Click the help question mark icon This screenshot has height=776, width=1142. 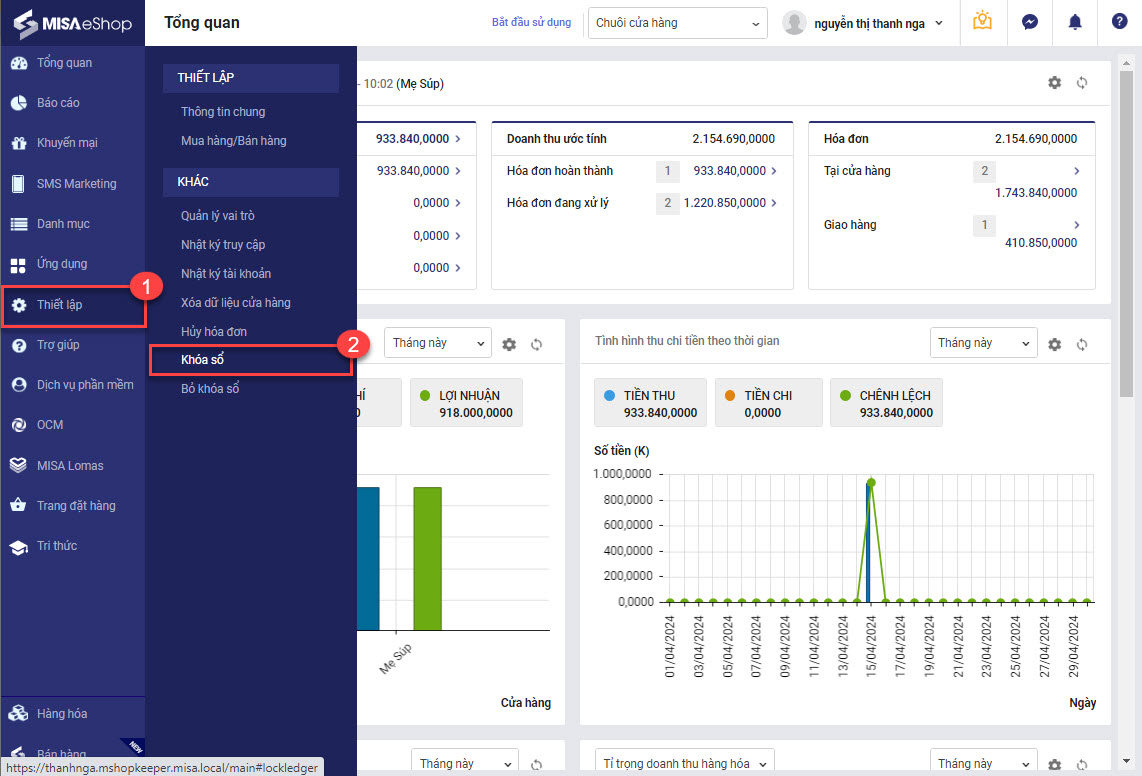(1119, 22)
